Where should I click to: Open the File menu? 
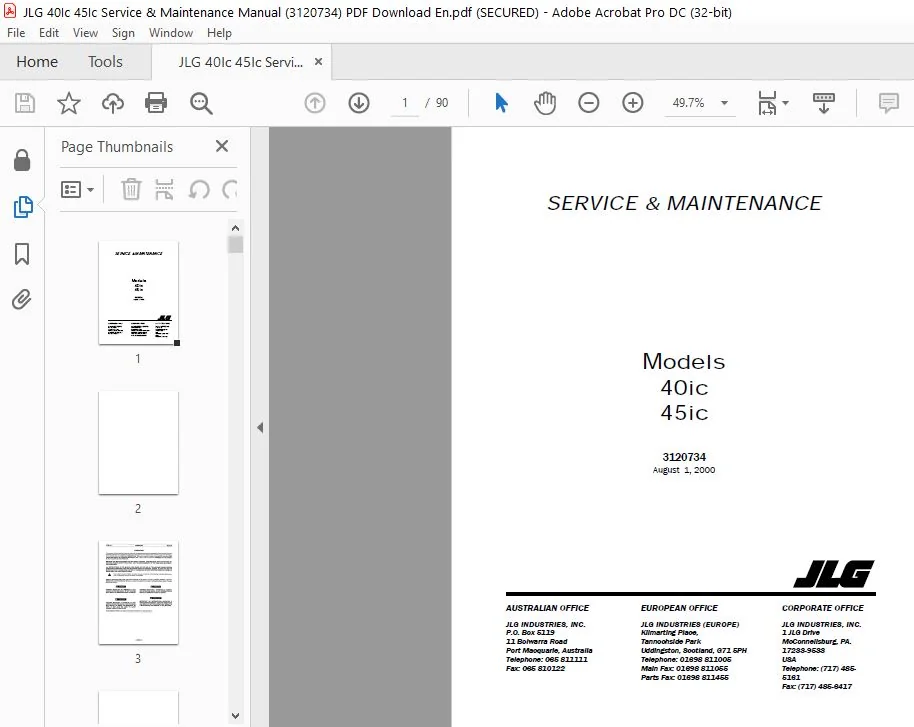[x=16, y=33]
